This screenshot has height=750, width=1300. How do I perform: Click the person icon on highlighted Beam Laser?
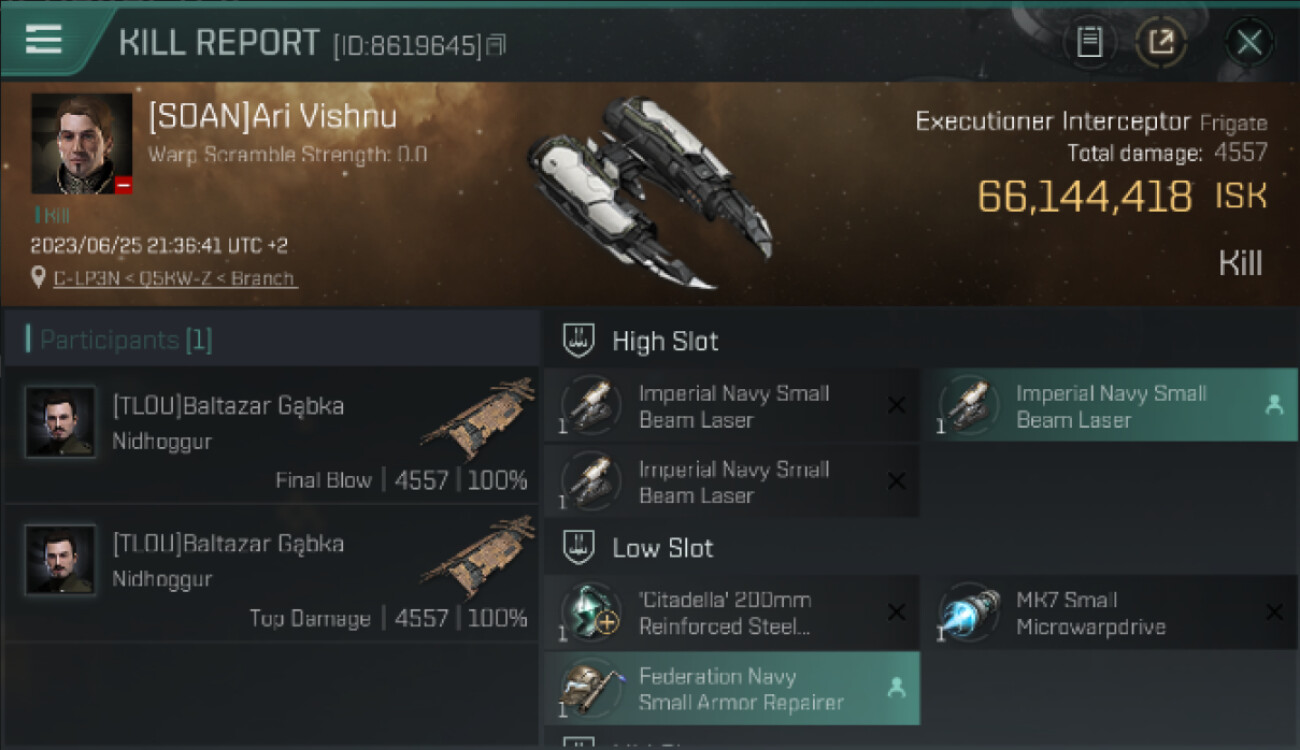click(x=1274, y=405)
